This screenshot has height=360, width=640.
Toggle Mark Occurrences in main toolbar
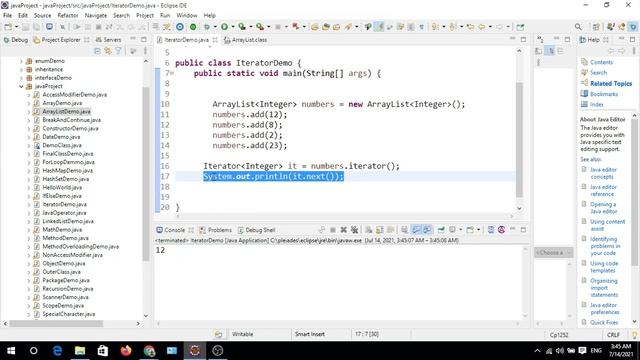[379, 27]
